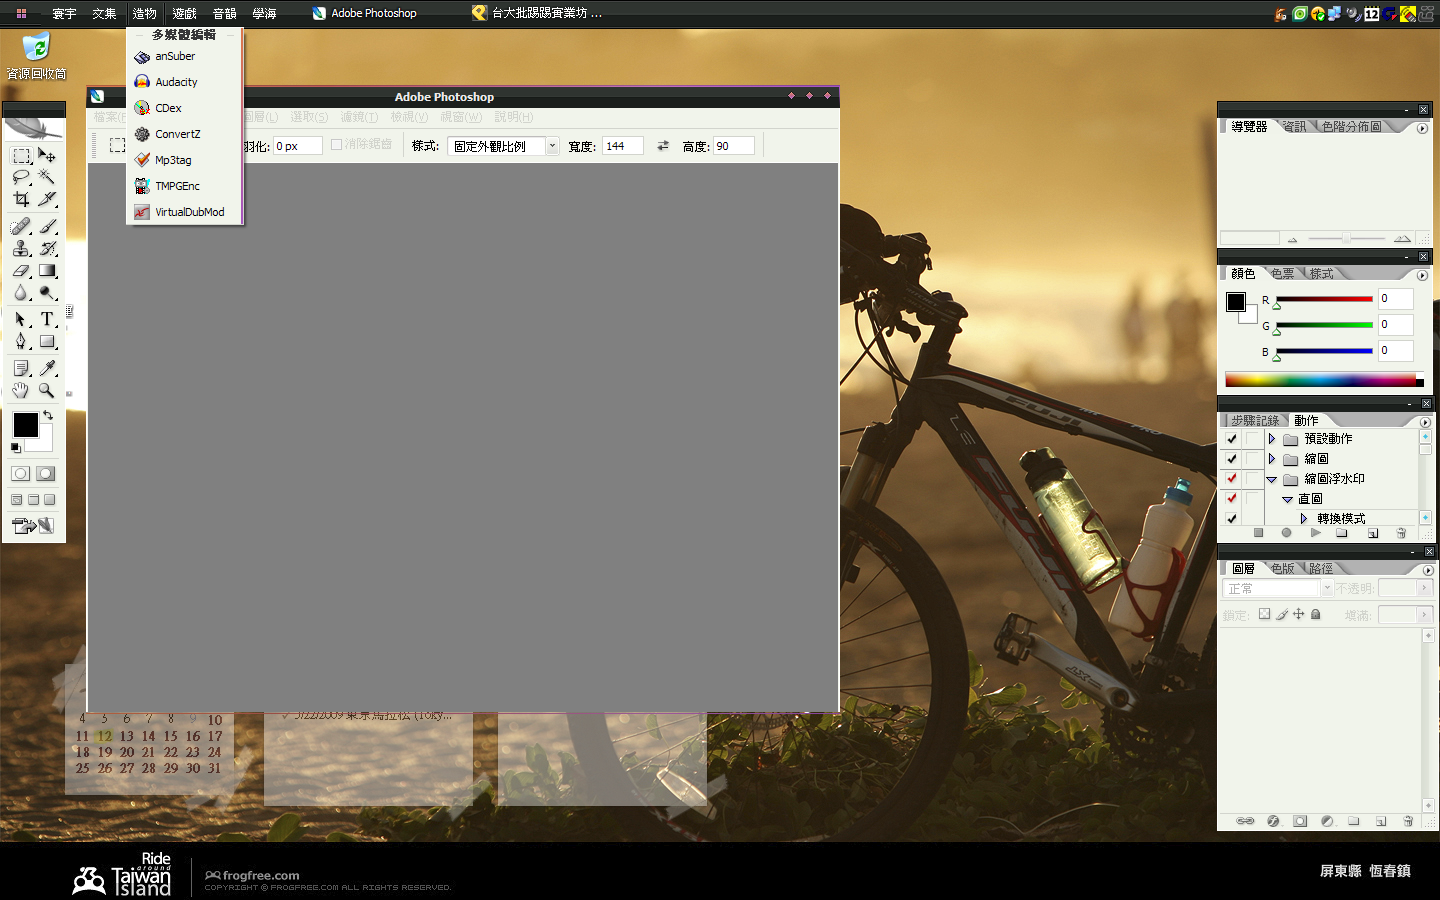Collapse the 直圖 action
The width and height of the screenshot is (1440, 900).
(x=1288, y=499)
